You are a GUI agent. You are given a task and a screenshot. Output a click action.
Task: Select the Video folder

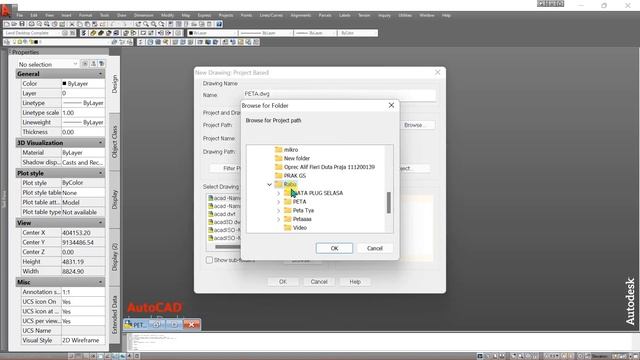pos(300,228)
